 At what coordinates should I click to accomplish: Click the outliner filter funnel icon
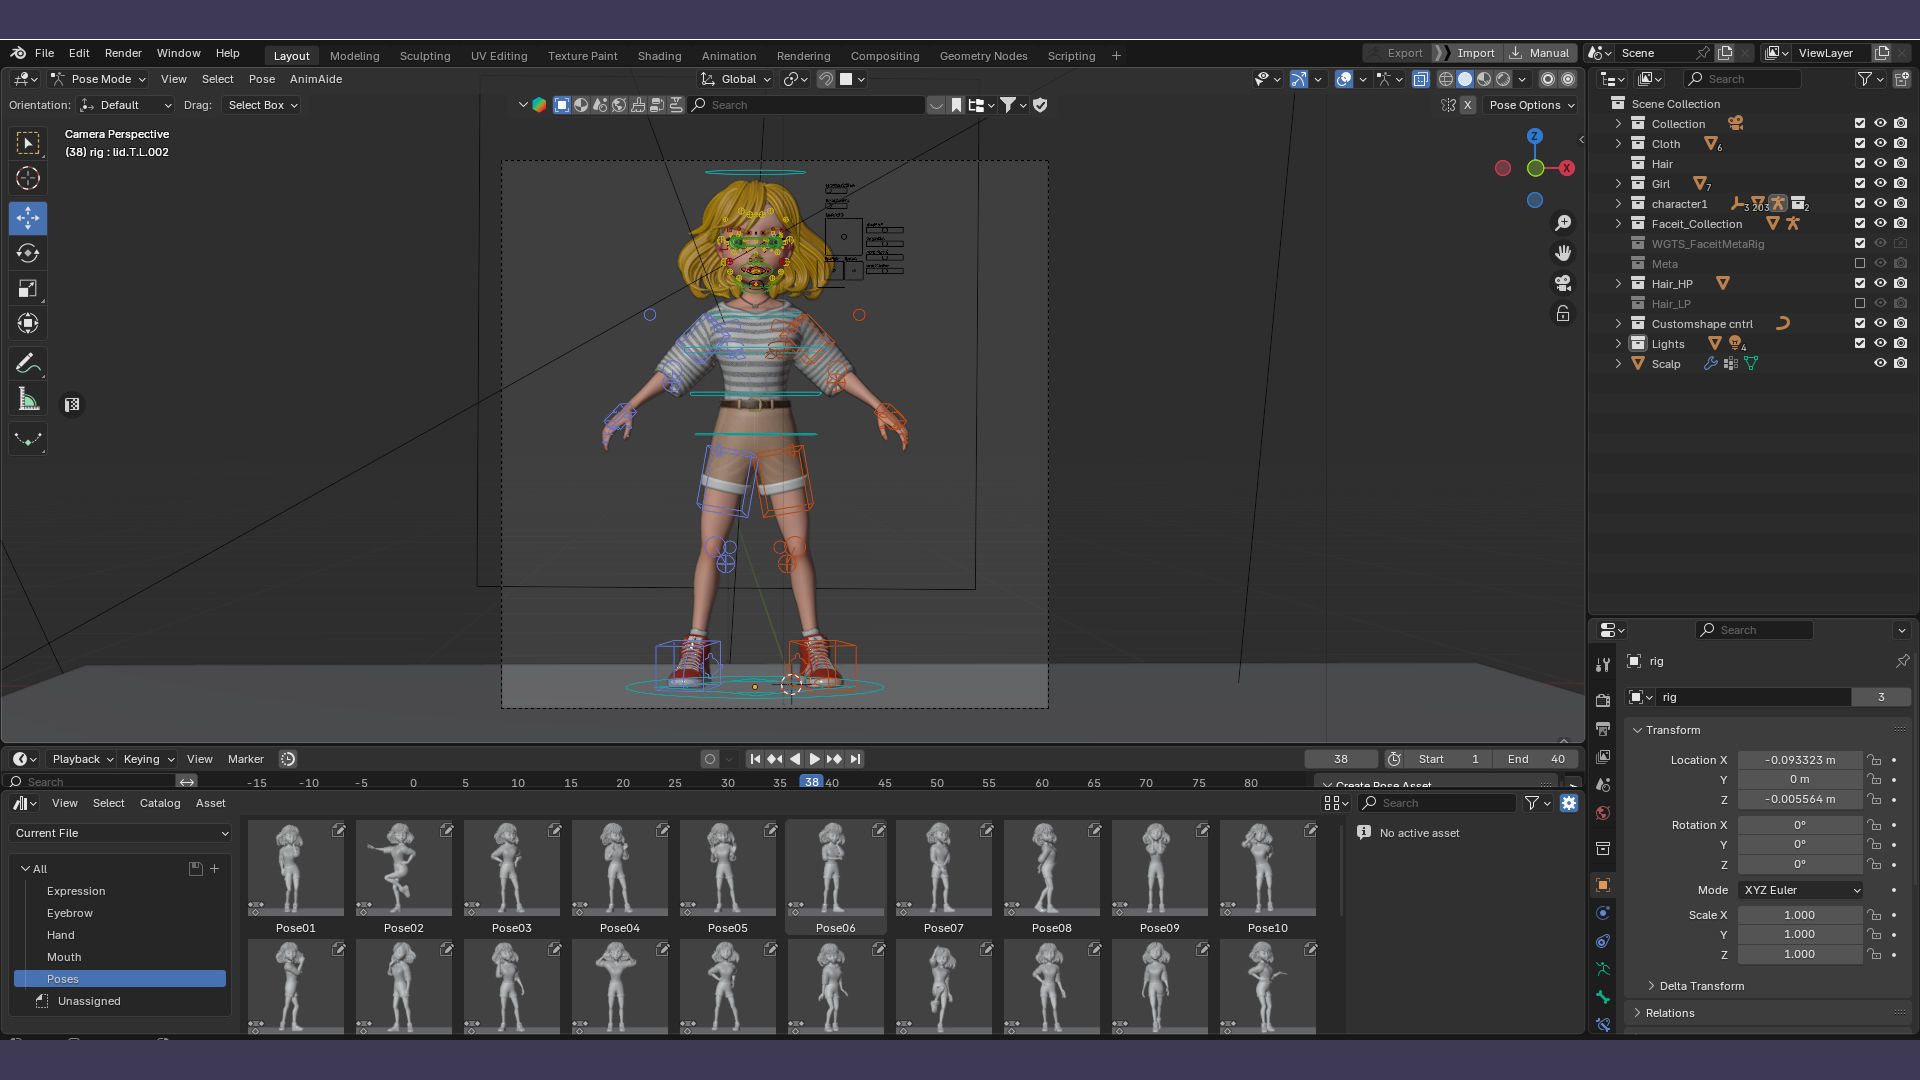point(1864,79)
